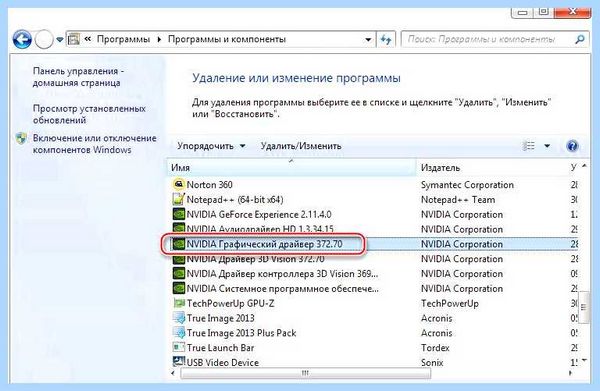Click Sonix publisher cell
600x391 pixels.
[432, 362]
